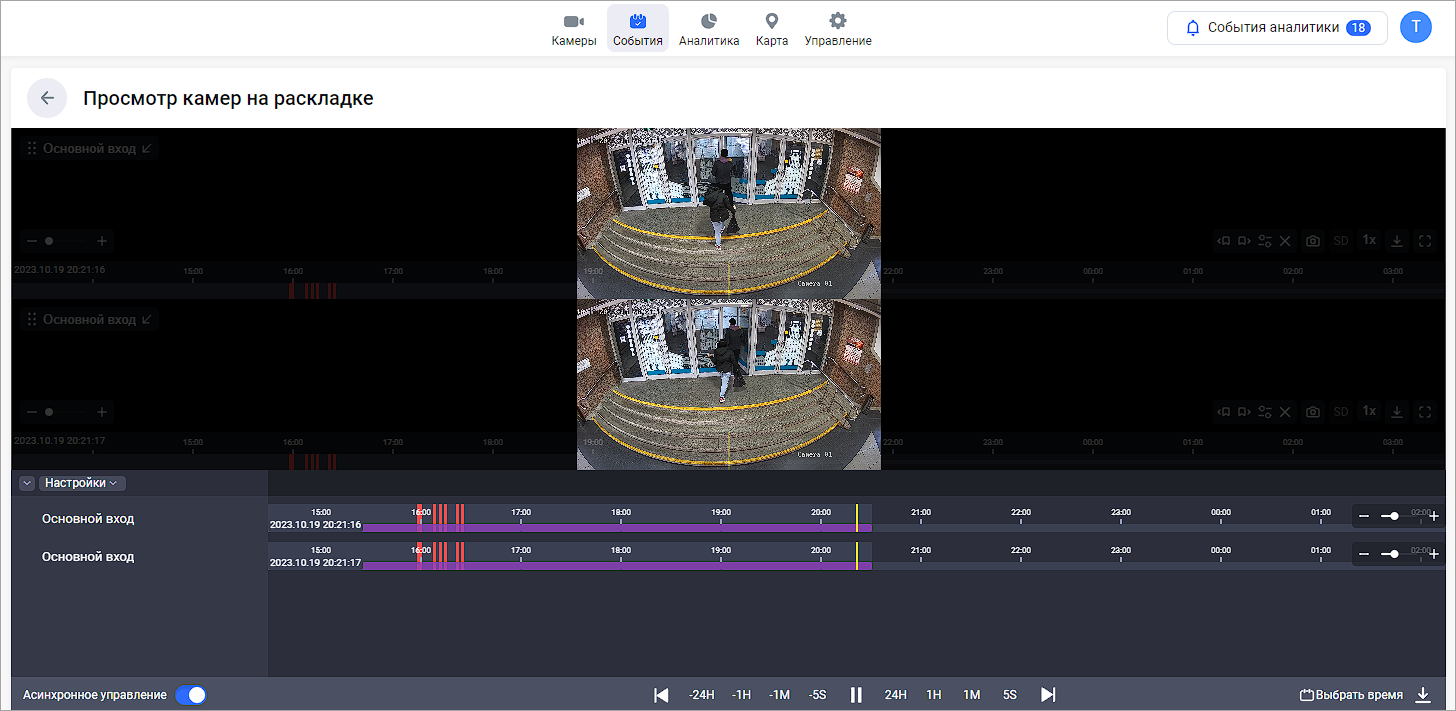Enter fullscreen on the top camera
The image size is (1456, 711).
coord(1426,241)
